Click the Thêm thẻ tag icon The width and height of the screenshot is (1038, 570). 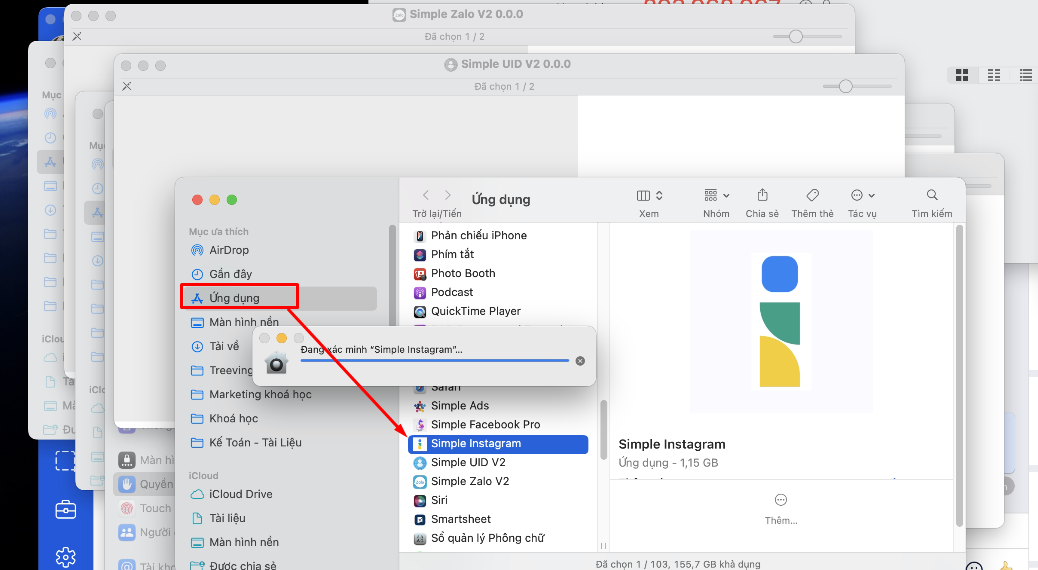pos(812,195)
